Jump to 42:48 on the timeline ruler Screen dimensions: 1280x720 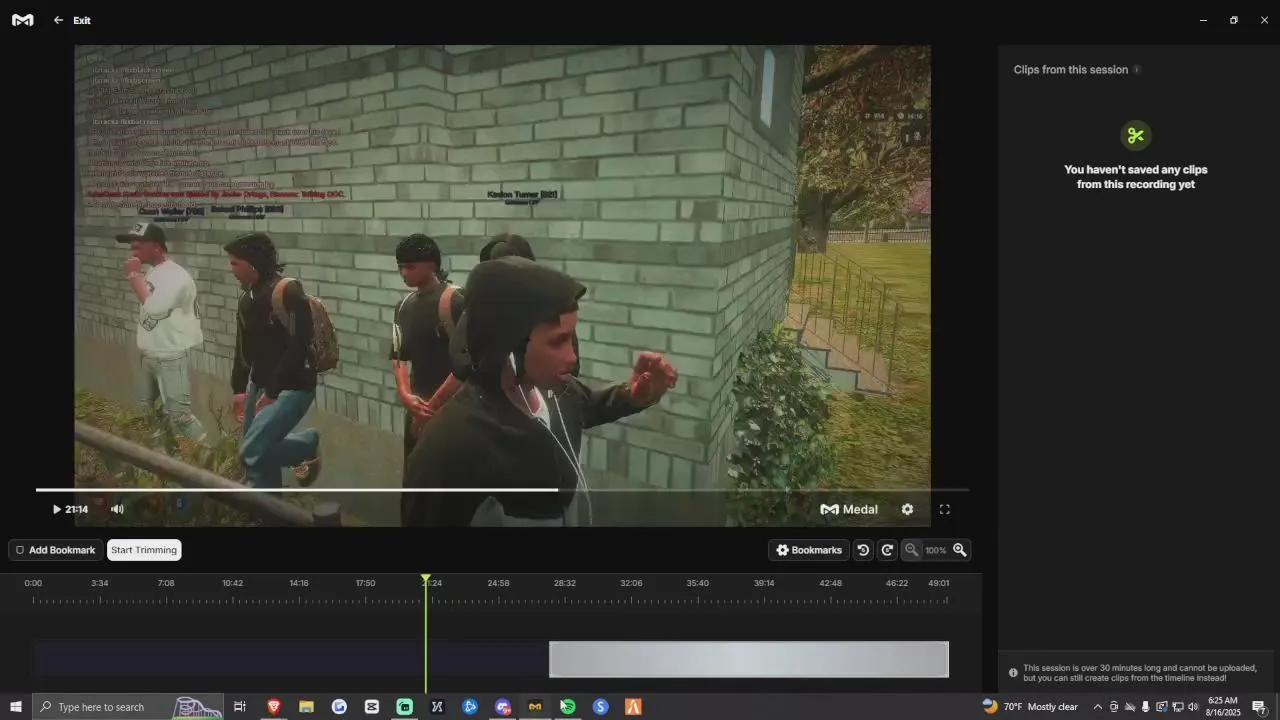coord(830,583)
